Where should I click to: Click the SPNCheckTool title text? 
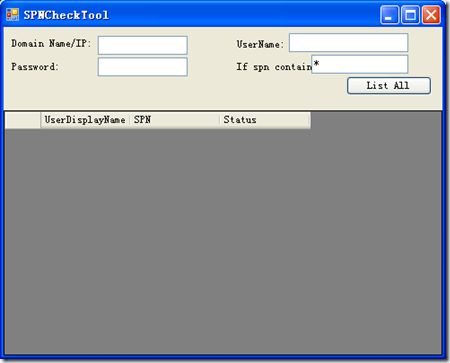pyautogui.click(x=66, y=15)
